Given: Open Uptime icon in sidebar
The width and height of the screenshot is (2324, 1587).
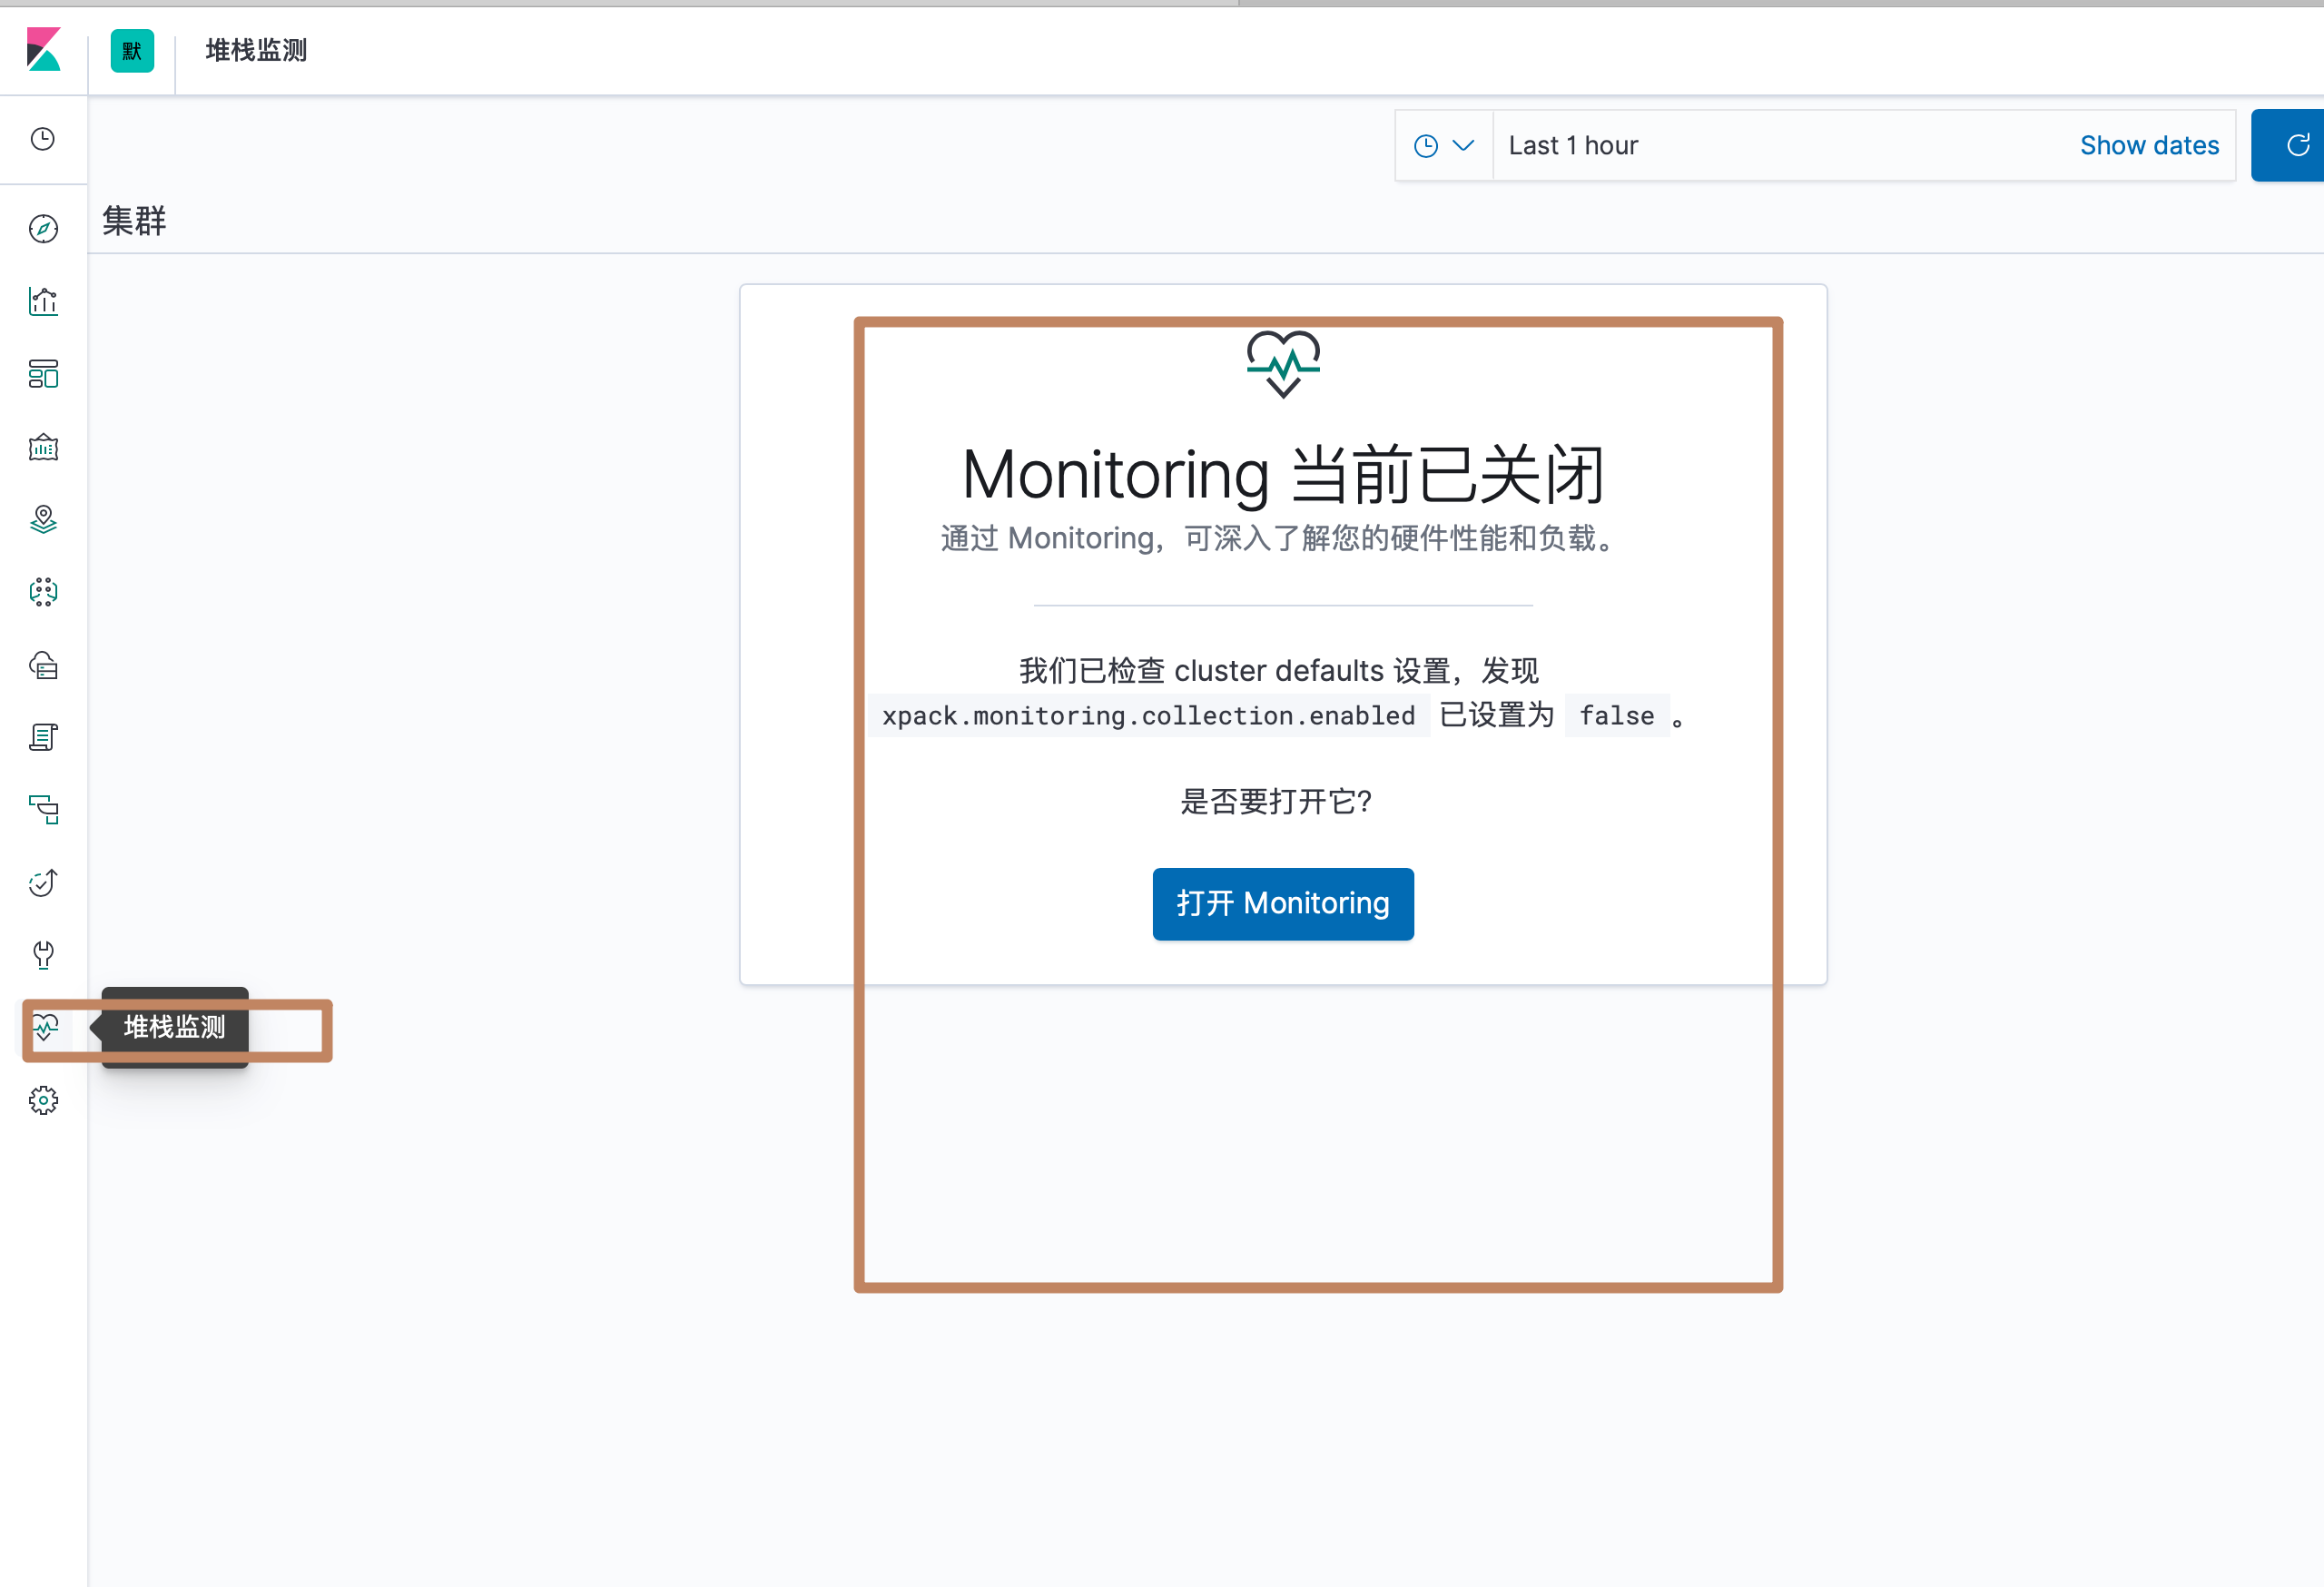Looking at the screenshot, I should pos(43,882).
